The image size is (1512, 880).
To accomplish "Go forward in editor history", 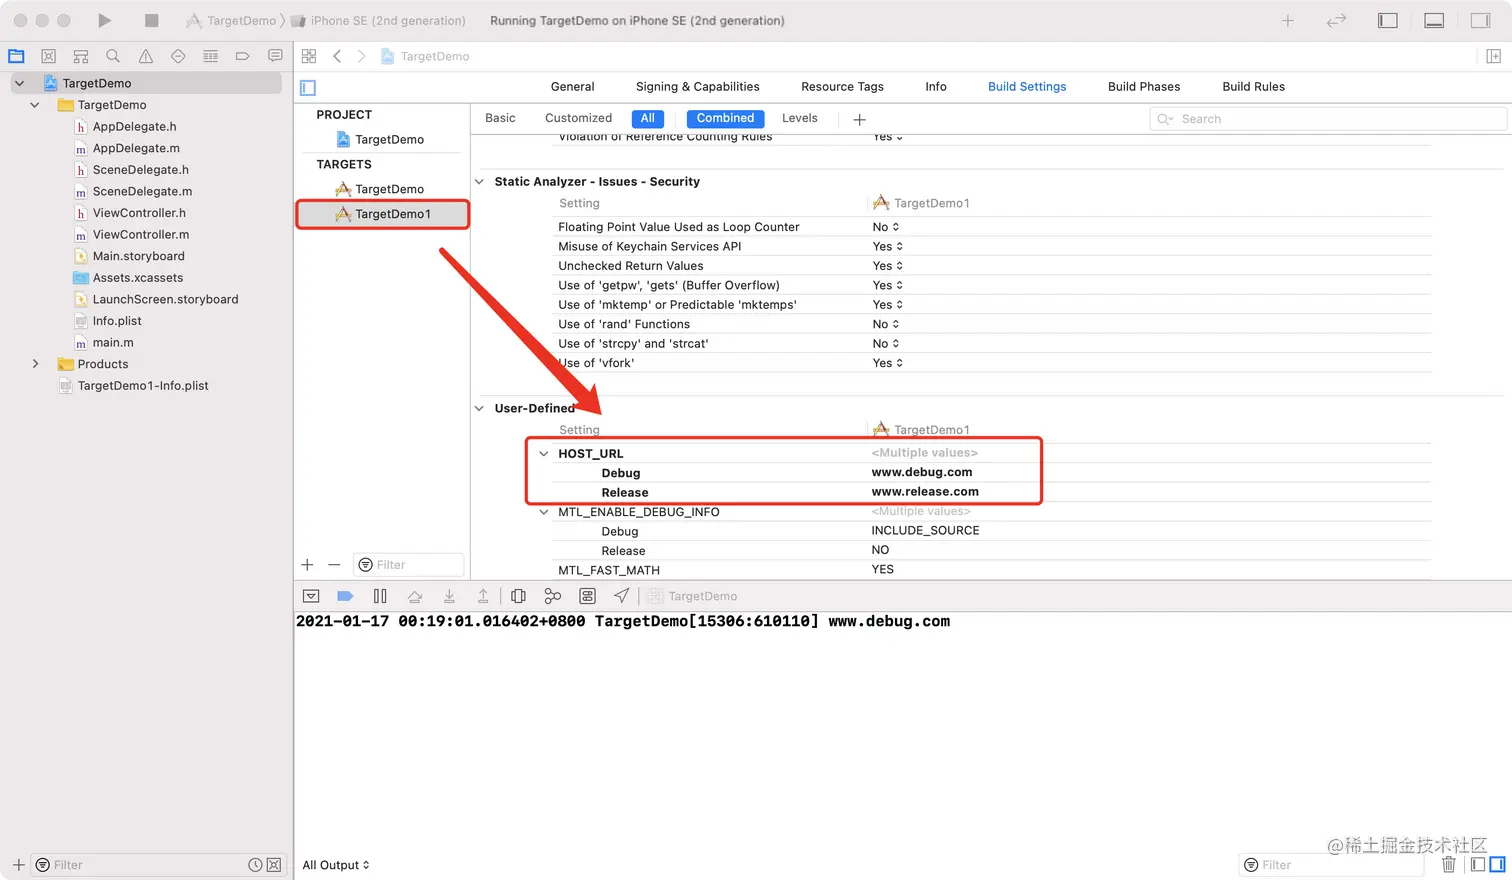I will pyautogui.click(x=361, y=56).
